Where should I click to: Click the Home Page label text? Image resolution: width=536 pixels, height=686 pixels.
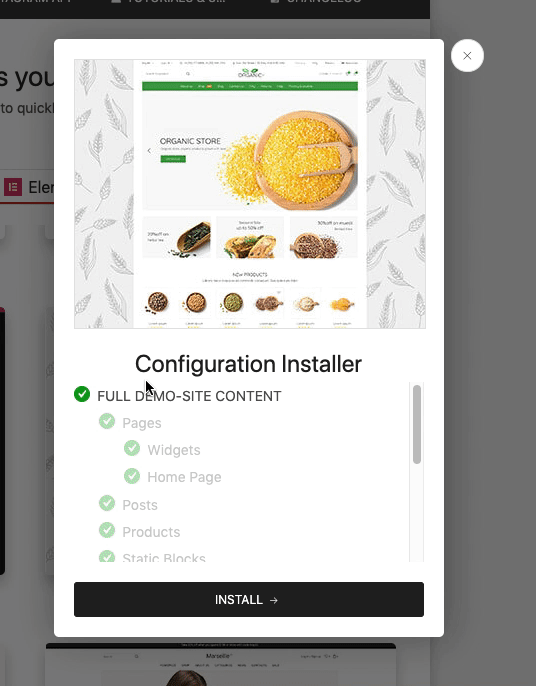[x=184, y=477]
